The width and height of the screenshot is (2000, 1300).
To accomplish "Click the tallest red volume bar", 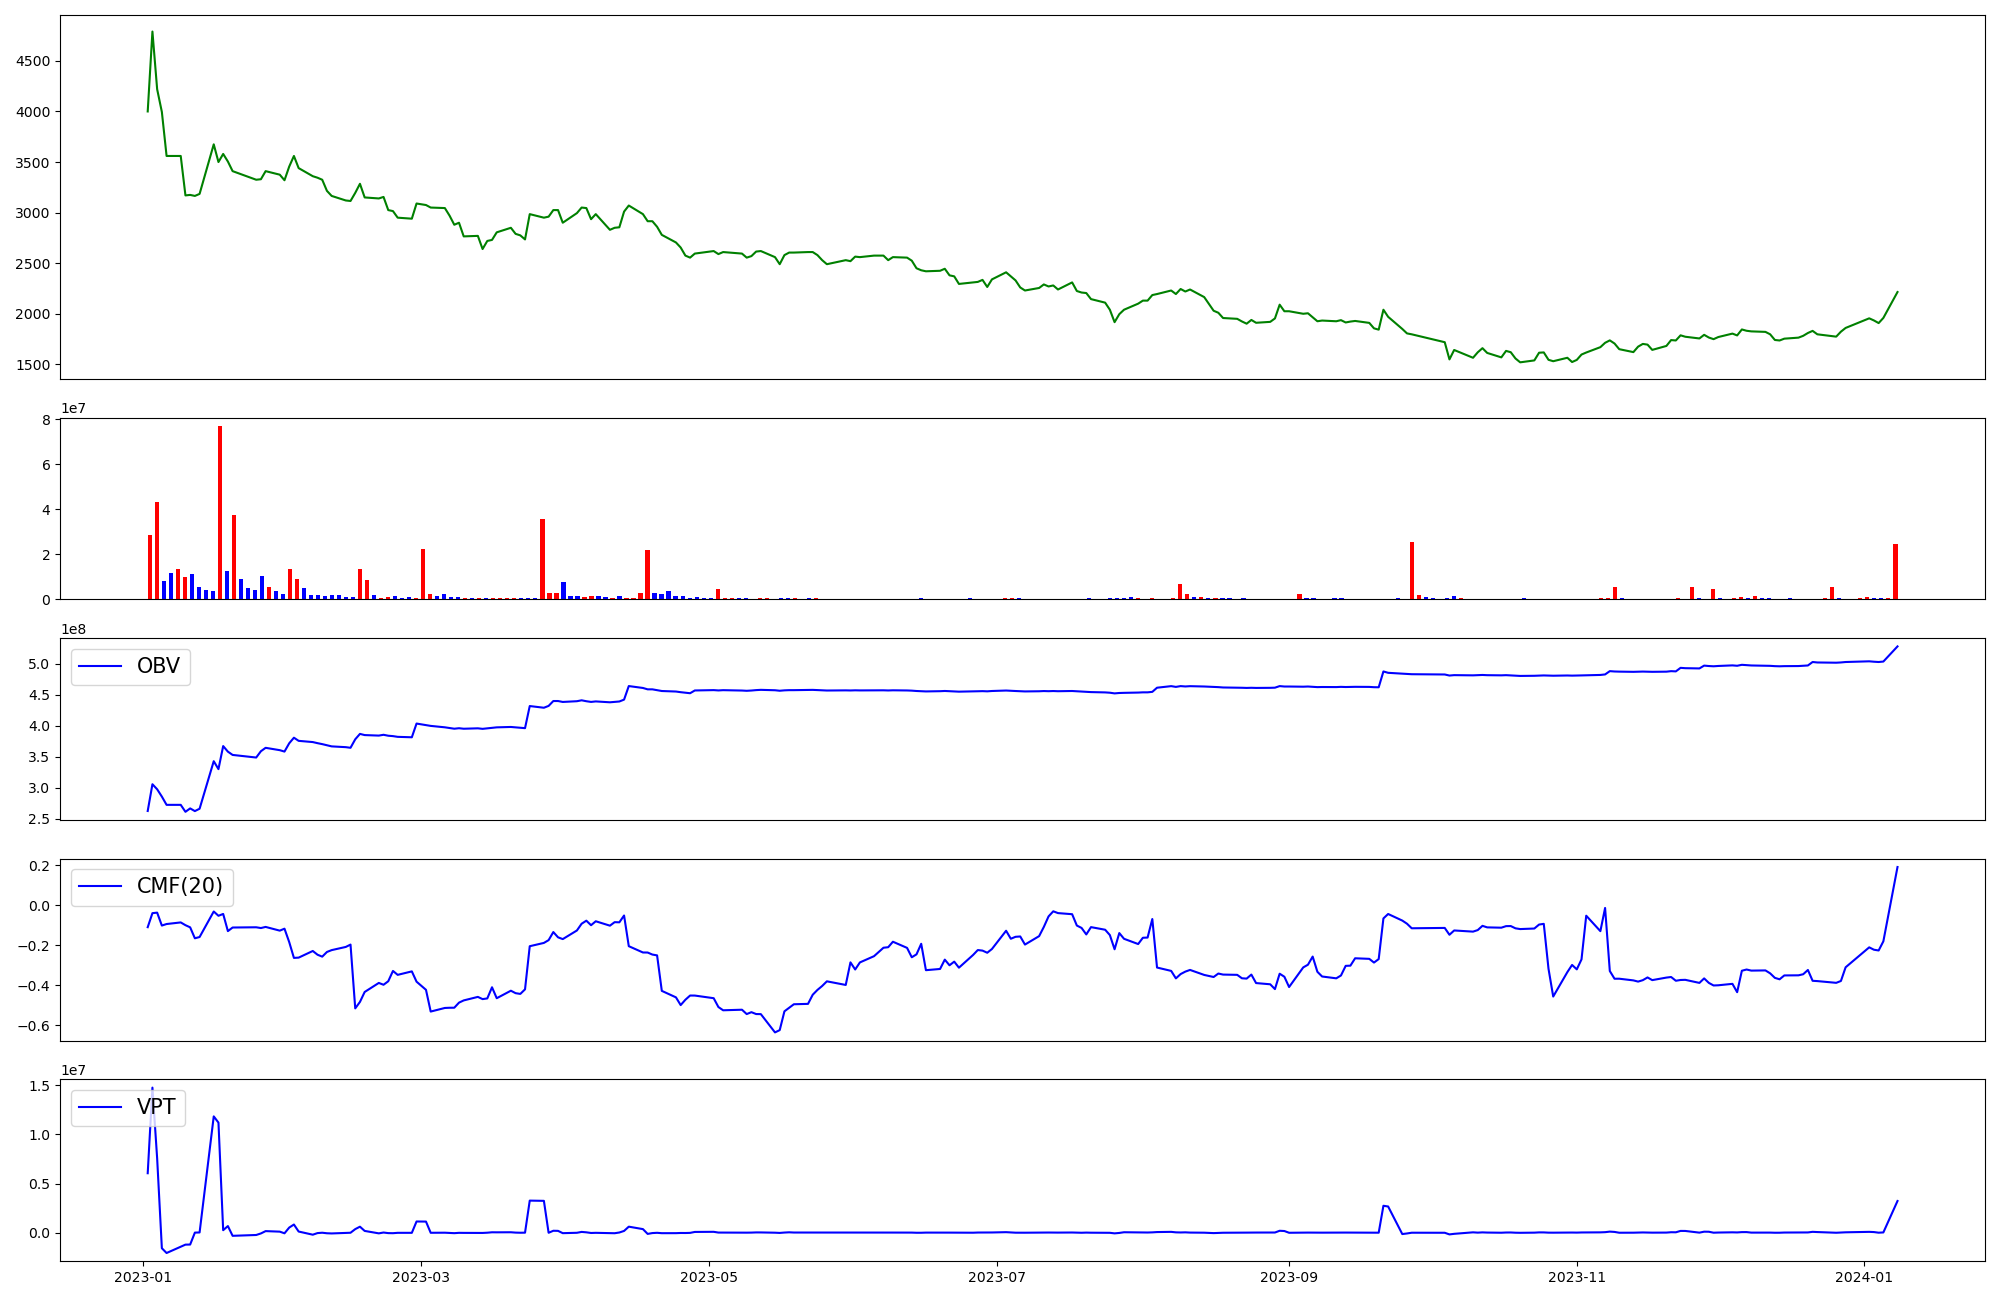I will point(220,510).
